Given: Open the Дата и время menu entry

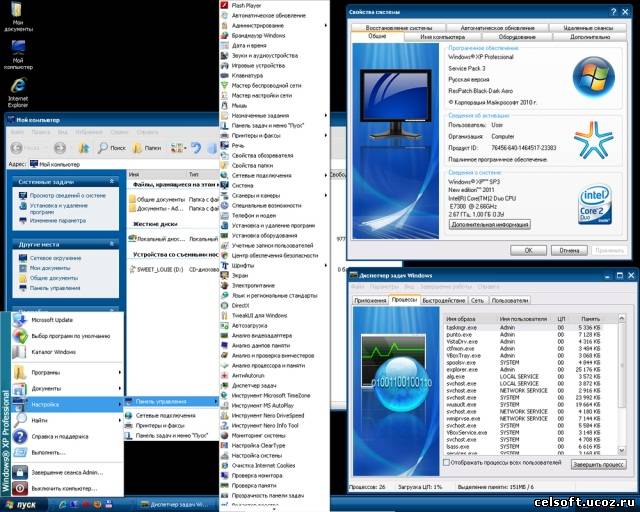Looking at the screenshot, I should click(249, 45).
